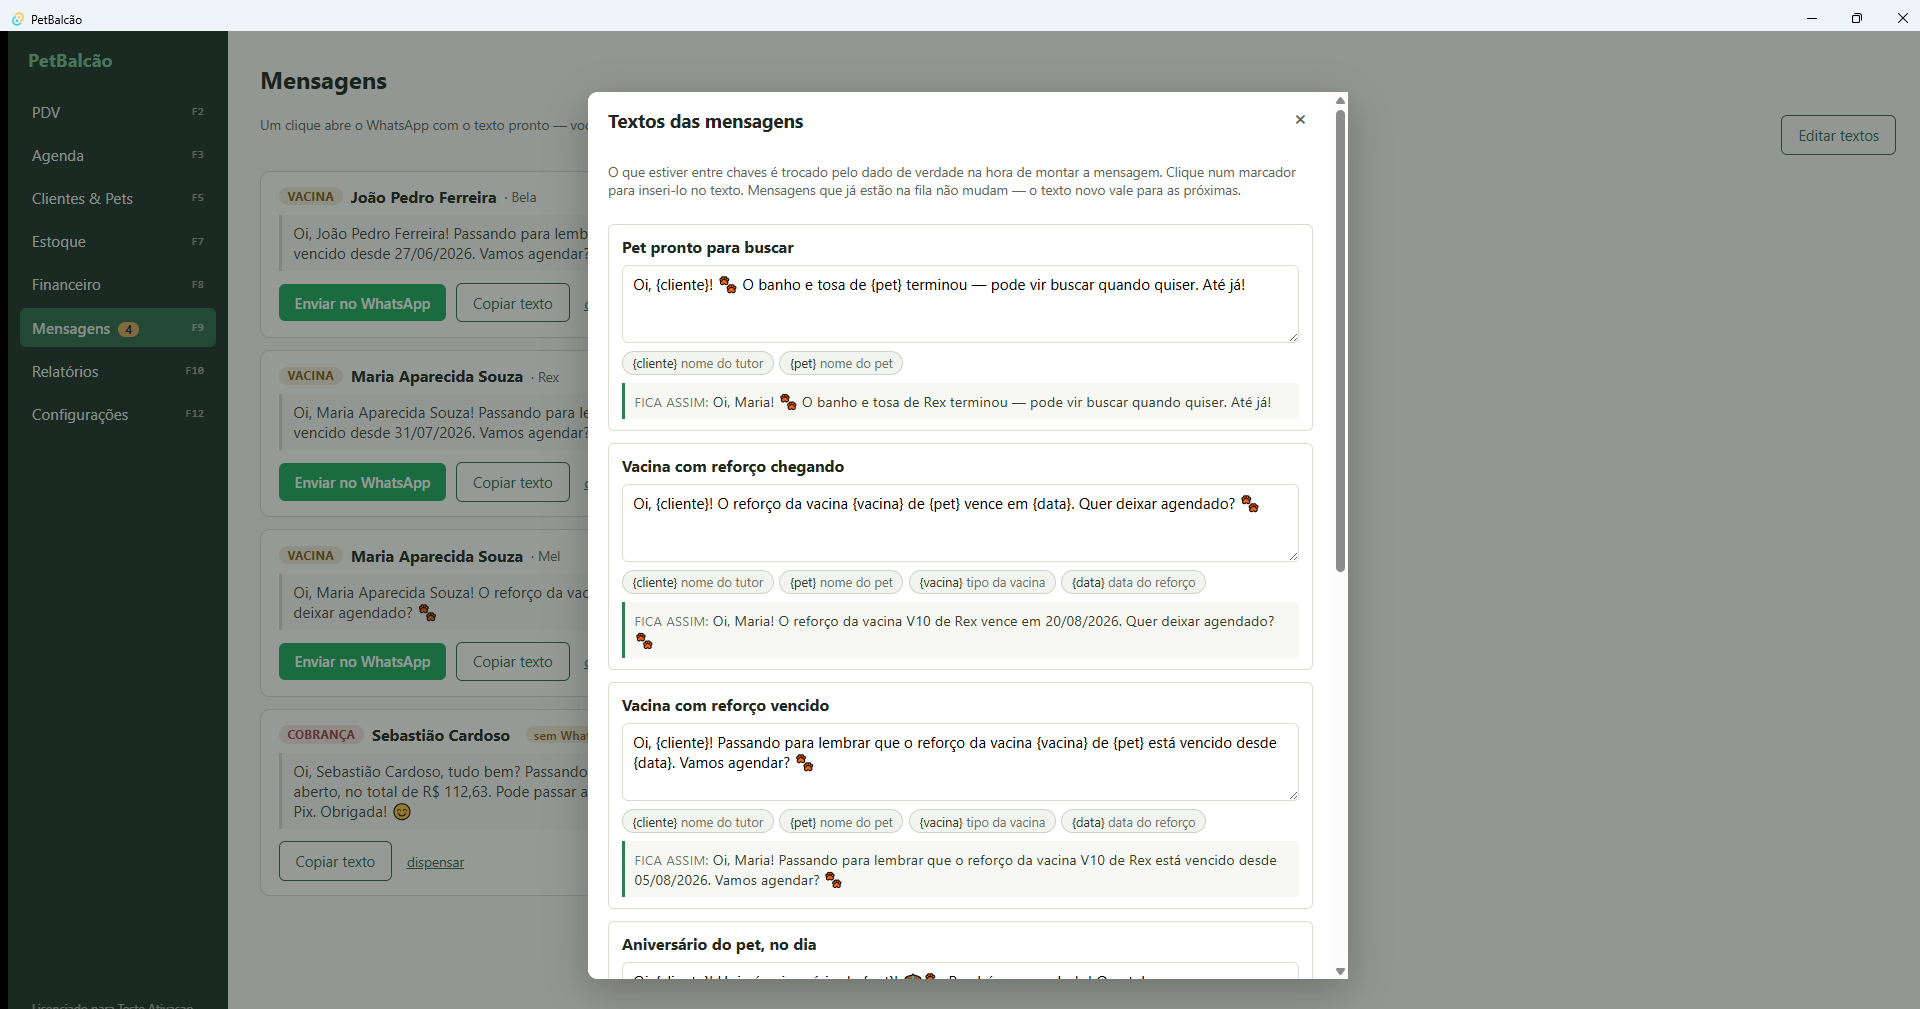Click the dialog vertical scrollbar thumb

tap(1340, 340)
